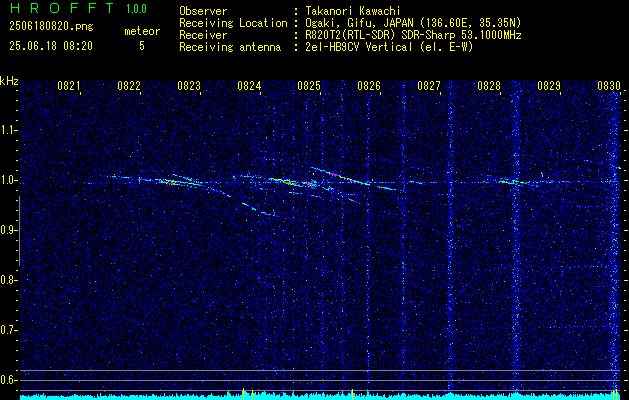Viewport: 629px width, 400px height.
Task: Click the 0827 time axis marker
Action: (429, 85)
